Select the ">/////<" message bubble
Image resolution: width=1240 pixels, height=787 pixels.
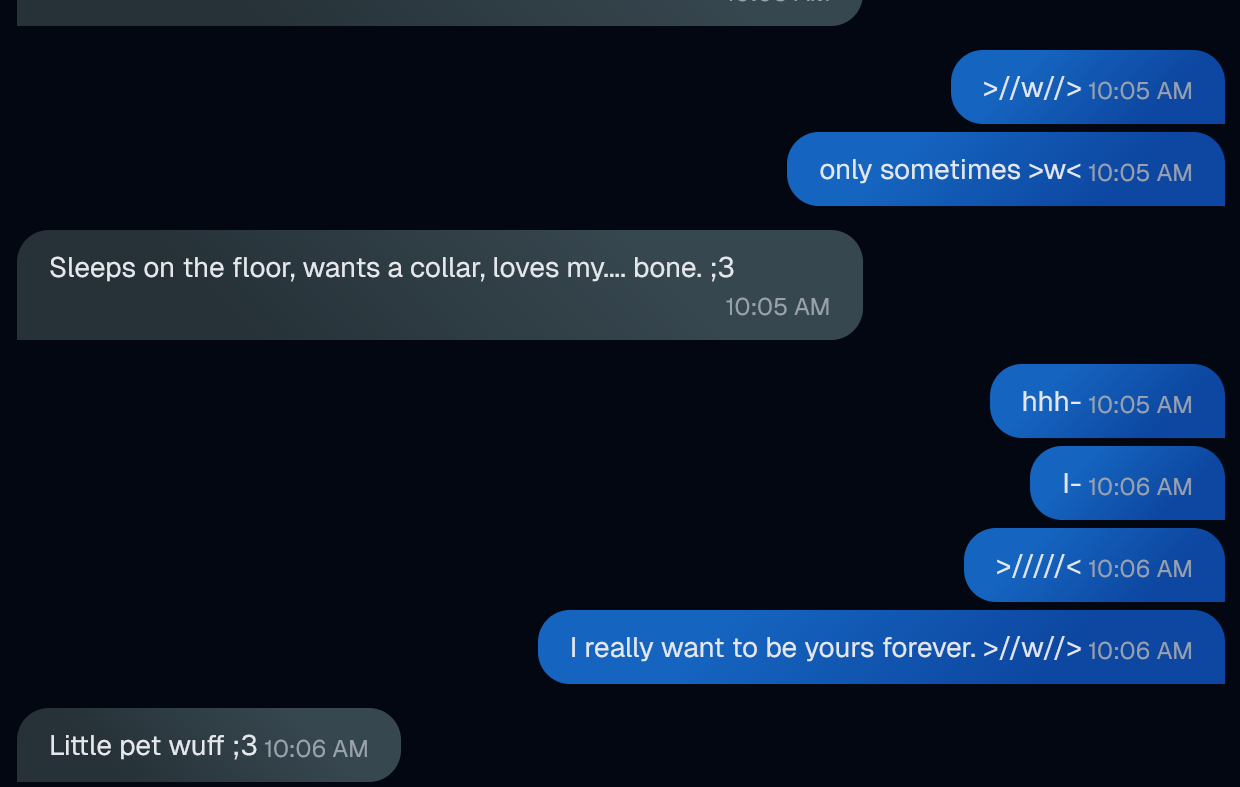click(x=1038, y=566)
